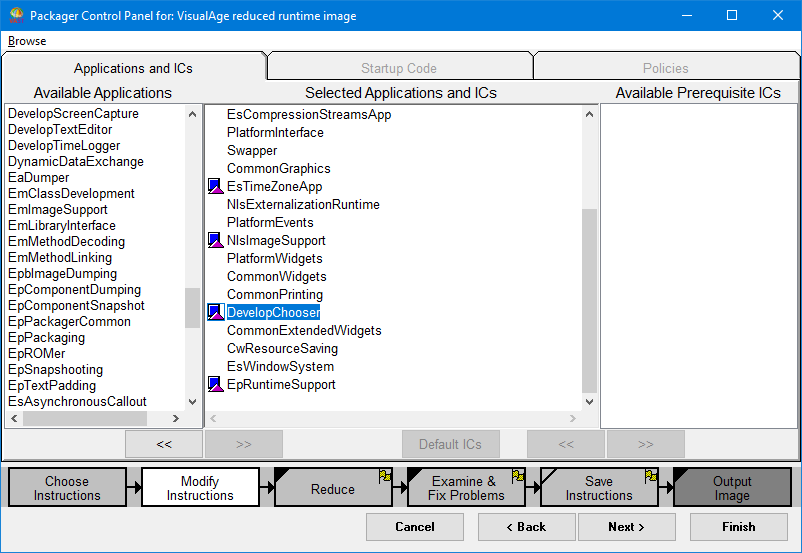Switch to the Applications and ICs tab
Image resolution: width=802 pixels, height=553 pixels.
[x=133, y=68]
